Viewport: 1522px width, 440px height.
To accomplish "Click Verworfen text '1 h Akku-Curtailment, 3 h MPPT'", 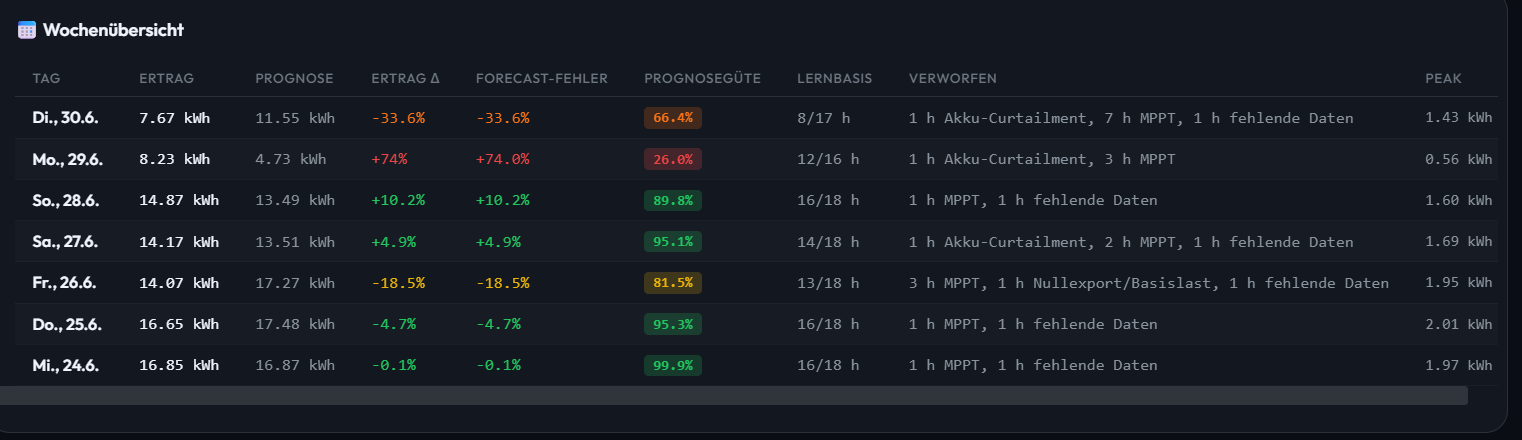I will pos(1042,159).
